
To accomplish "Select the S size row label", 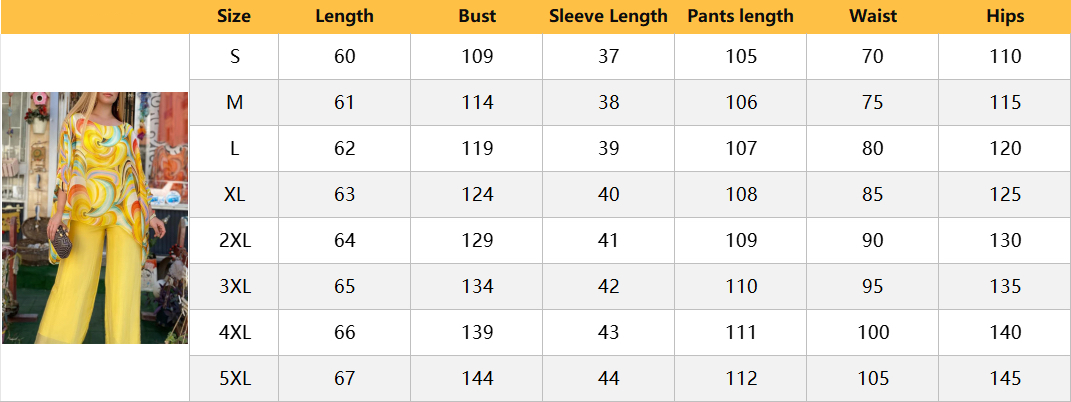I will coord(235,57).
